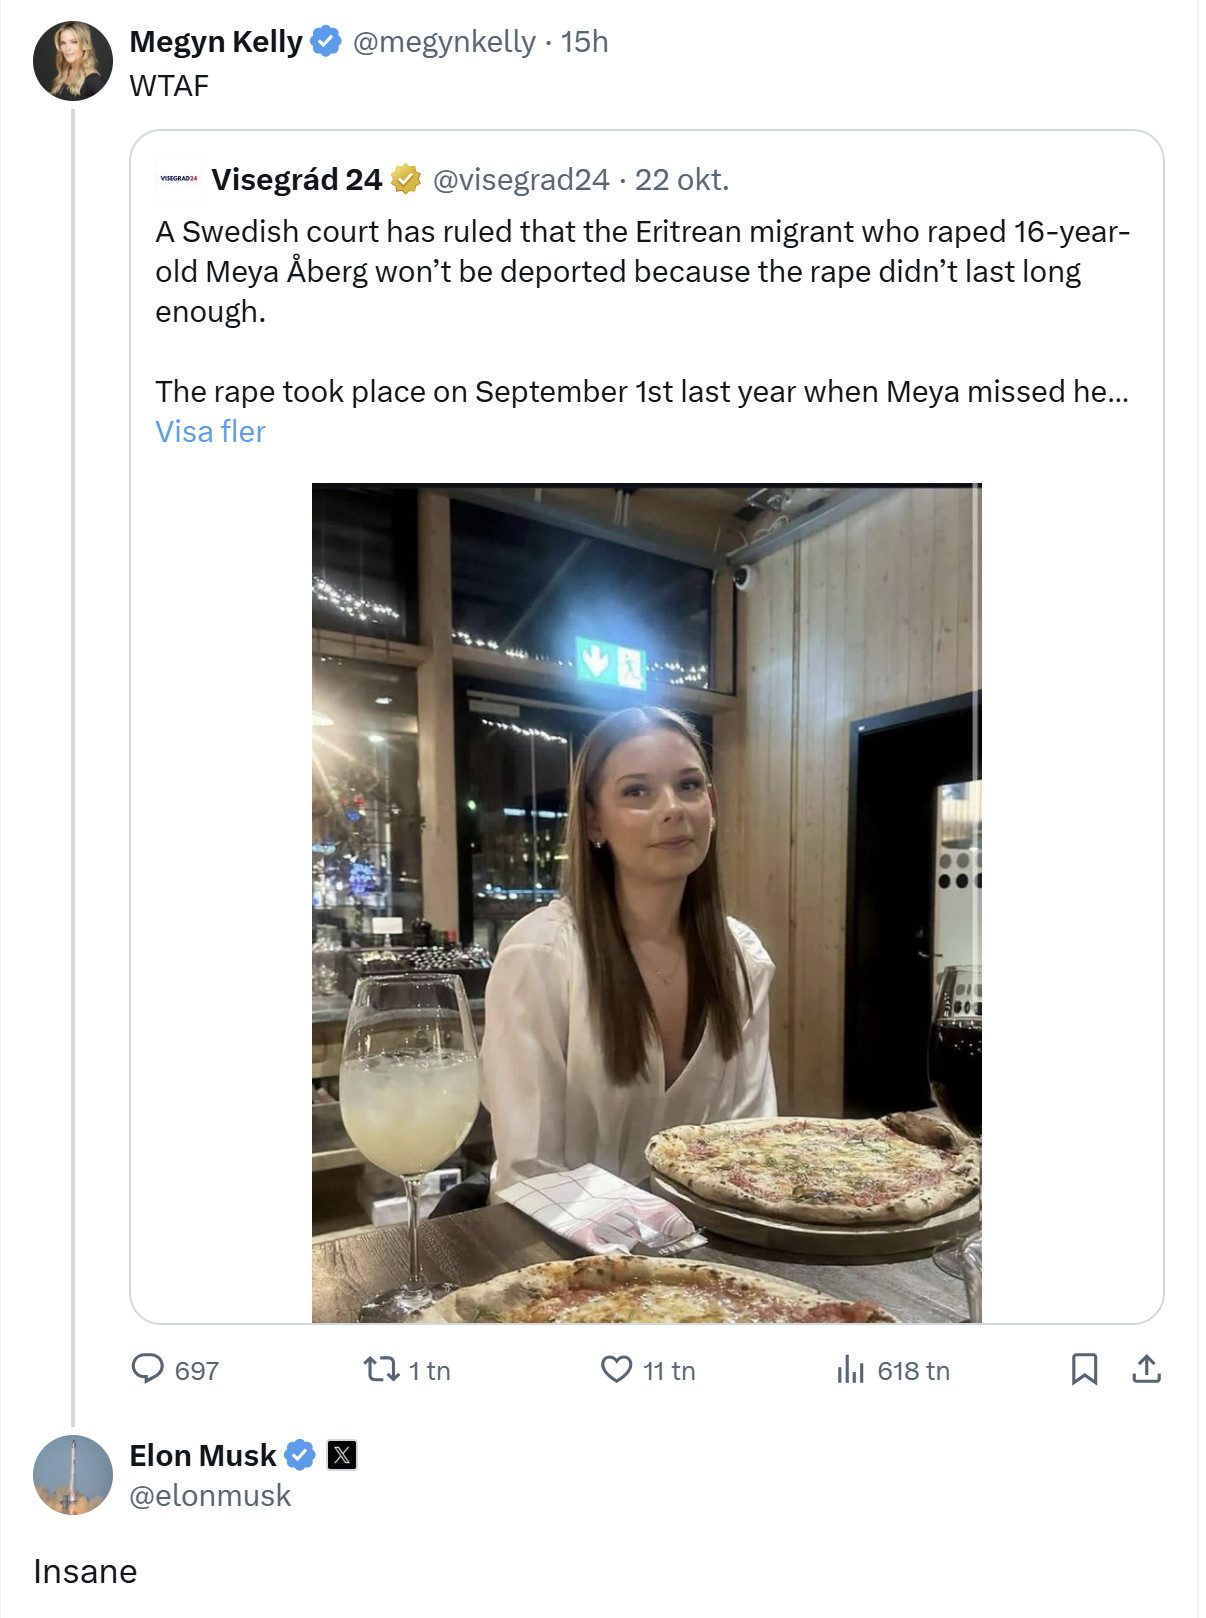Open Megyn Kelly's profile picture
The image size is (1206, 1618).
click(73, 61)
